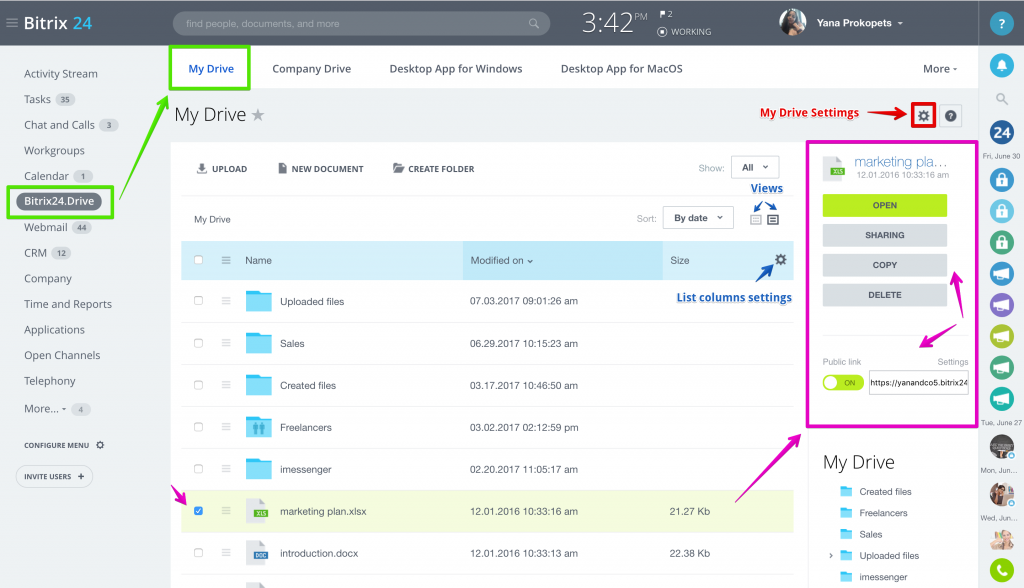Click the DELETE button
Screen dimensions: 1024x588
[x=884, y=295]
